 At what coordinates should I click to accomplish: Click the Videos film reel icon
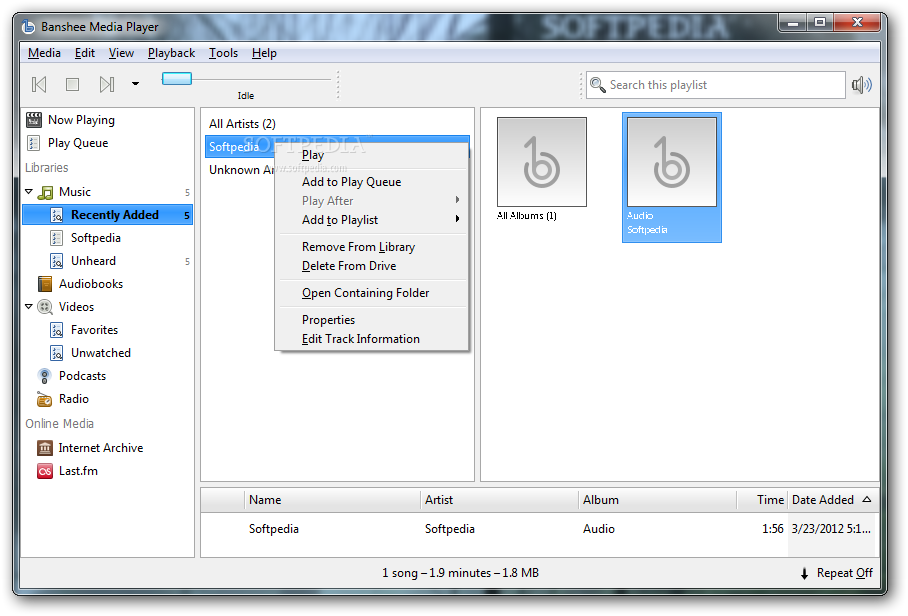[x=45, y=307]
